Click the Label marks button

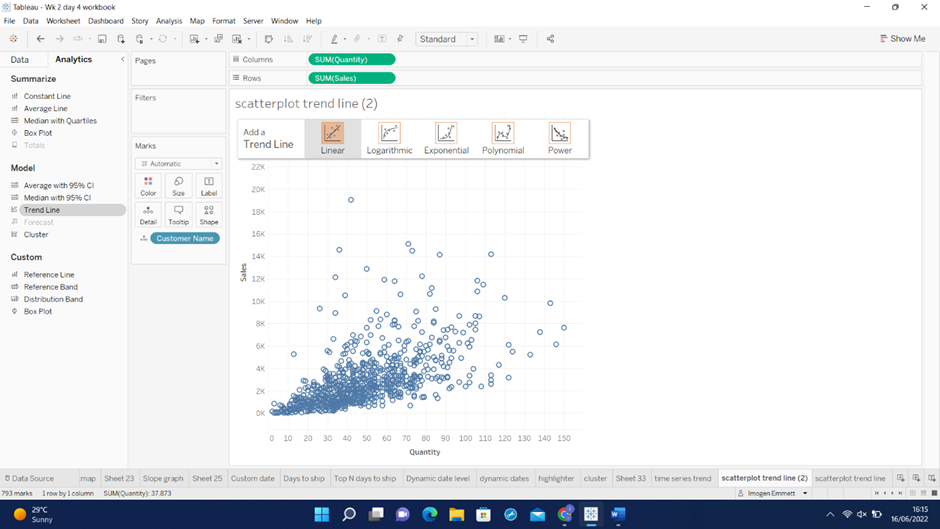208,185
